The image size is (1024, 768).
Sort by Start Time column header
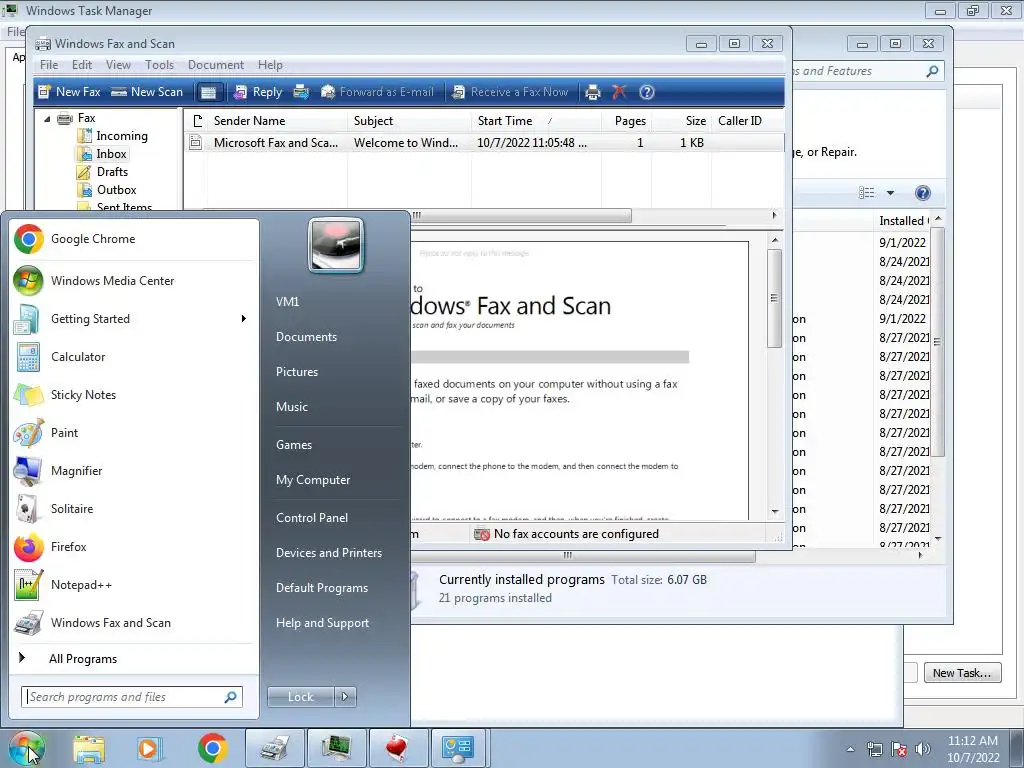pyautogui.click(x=536, y=121)
